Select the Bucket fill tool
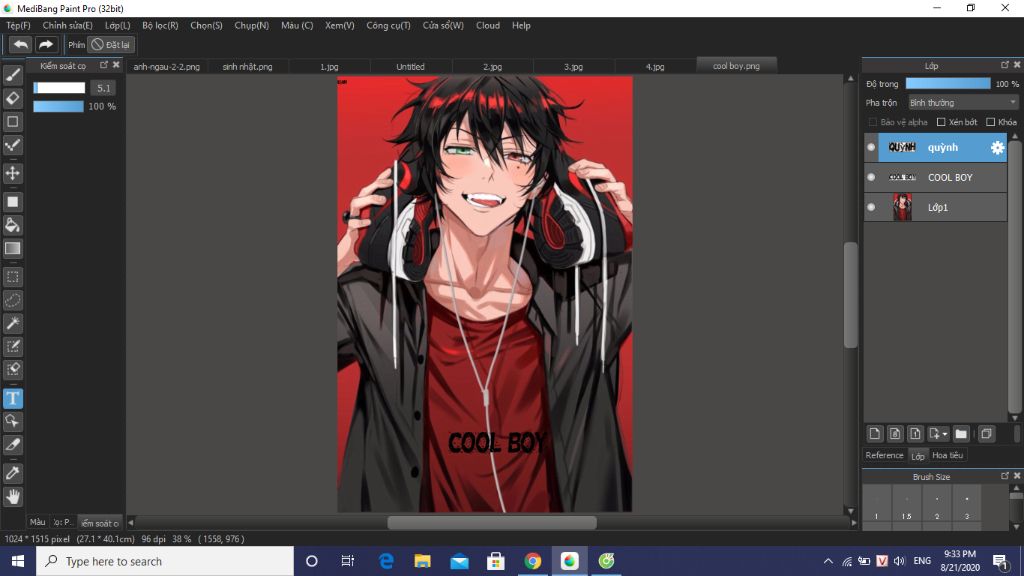This screenshot has height=576, width=1024. pyautogui.click(x=12, y=225)
